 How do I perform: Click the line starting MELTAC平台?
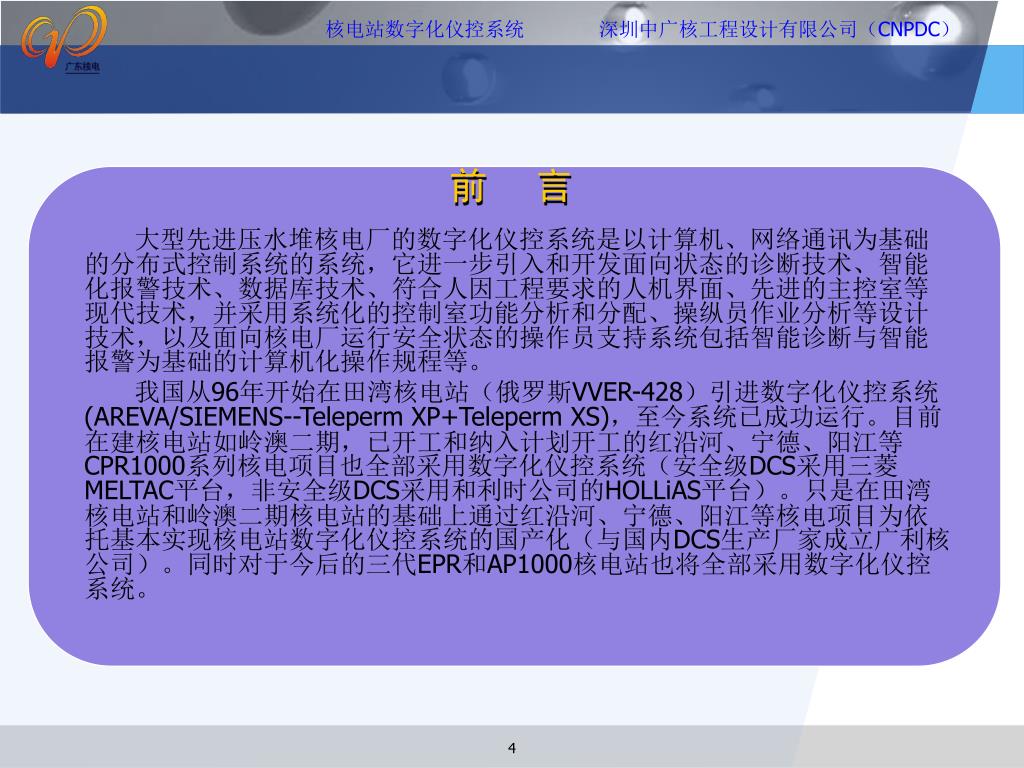508,490
